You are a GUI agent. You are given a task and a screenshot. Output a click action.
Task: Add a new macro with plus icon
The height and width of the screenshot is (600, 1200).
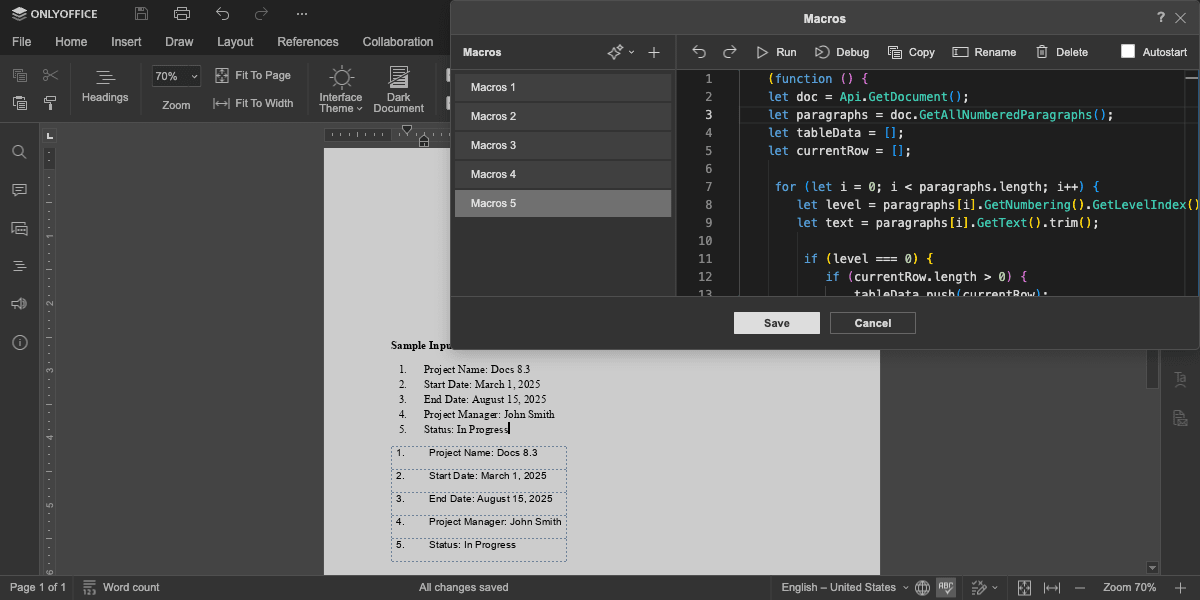(654, 52)
